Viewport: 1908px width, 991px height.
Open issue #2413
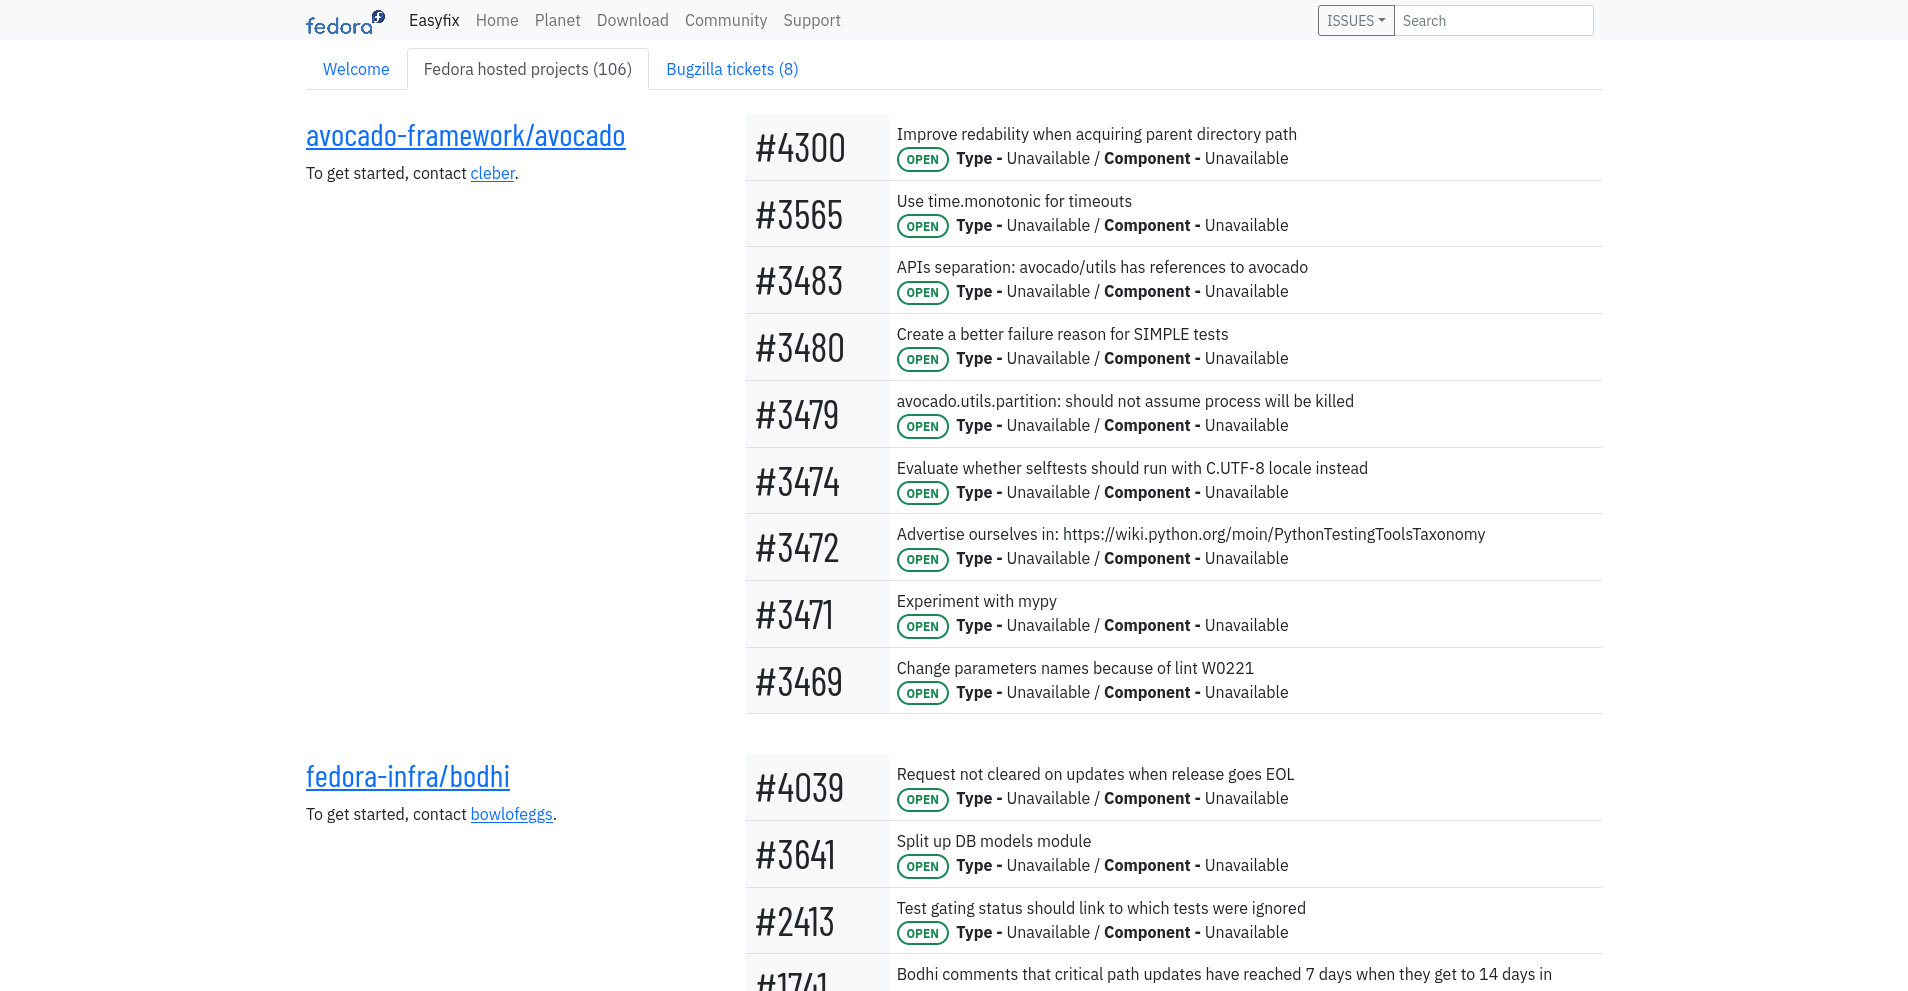[795, 922]
